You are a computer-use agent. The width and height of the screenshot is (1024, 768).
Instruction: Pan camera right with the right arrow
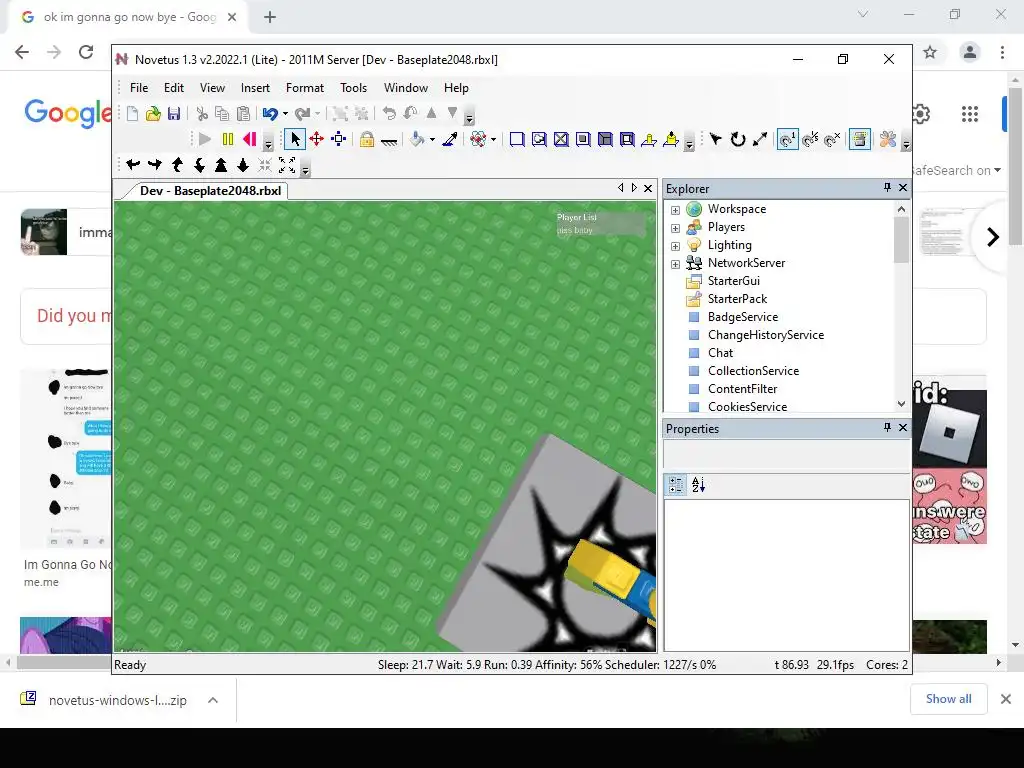coord(155,165)
